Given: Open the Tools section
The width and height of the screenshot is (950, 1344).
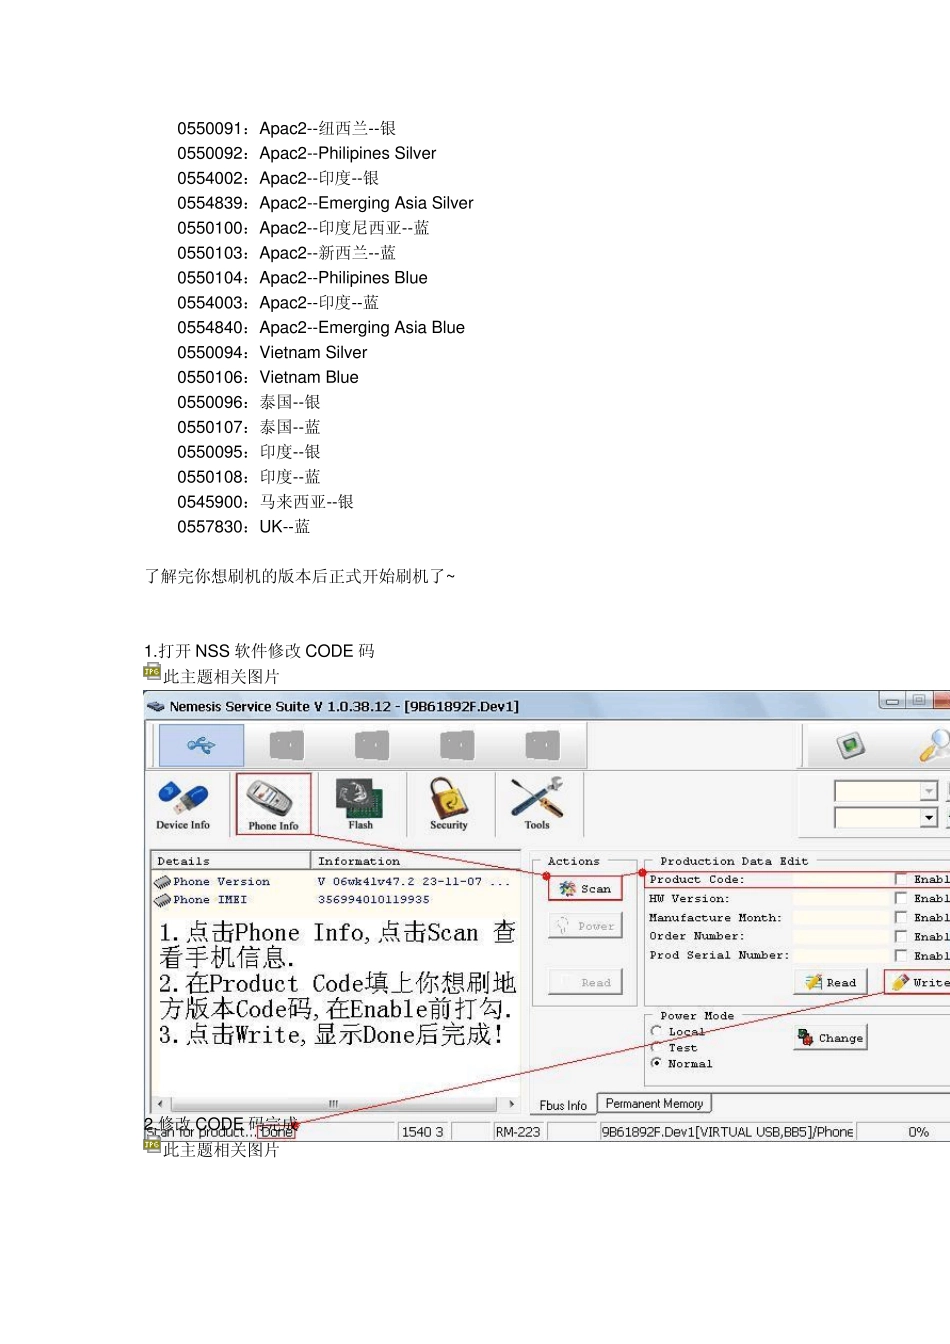Looking at the screenshot, I should pos(537,804).
